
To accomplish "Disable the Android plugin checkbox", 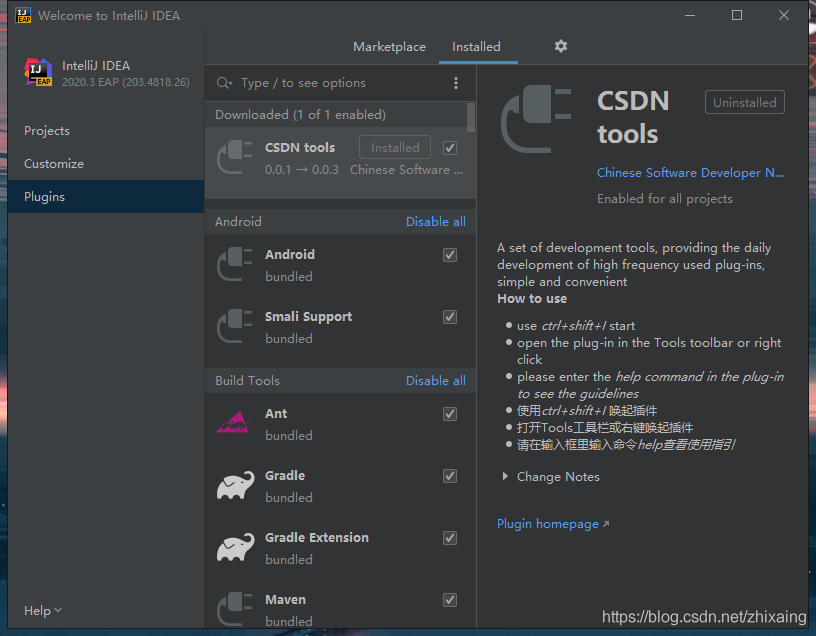I will pos(450,255).
